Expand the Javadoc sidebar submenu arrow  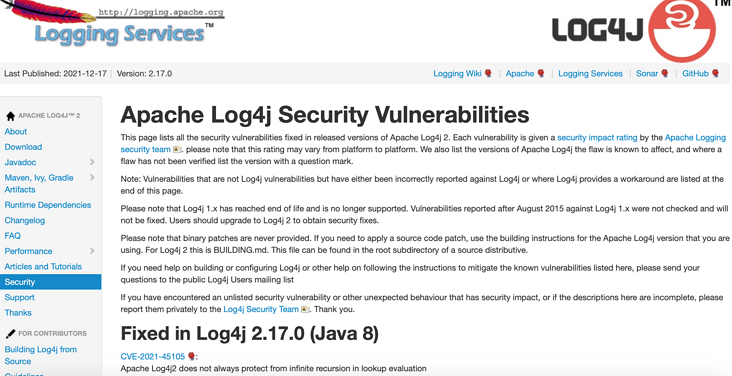(92, 162)
